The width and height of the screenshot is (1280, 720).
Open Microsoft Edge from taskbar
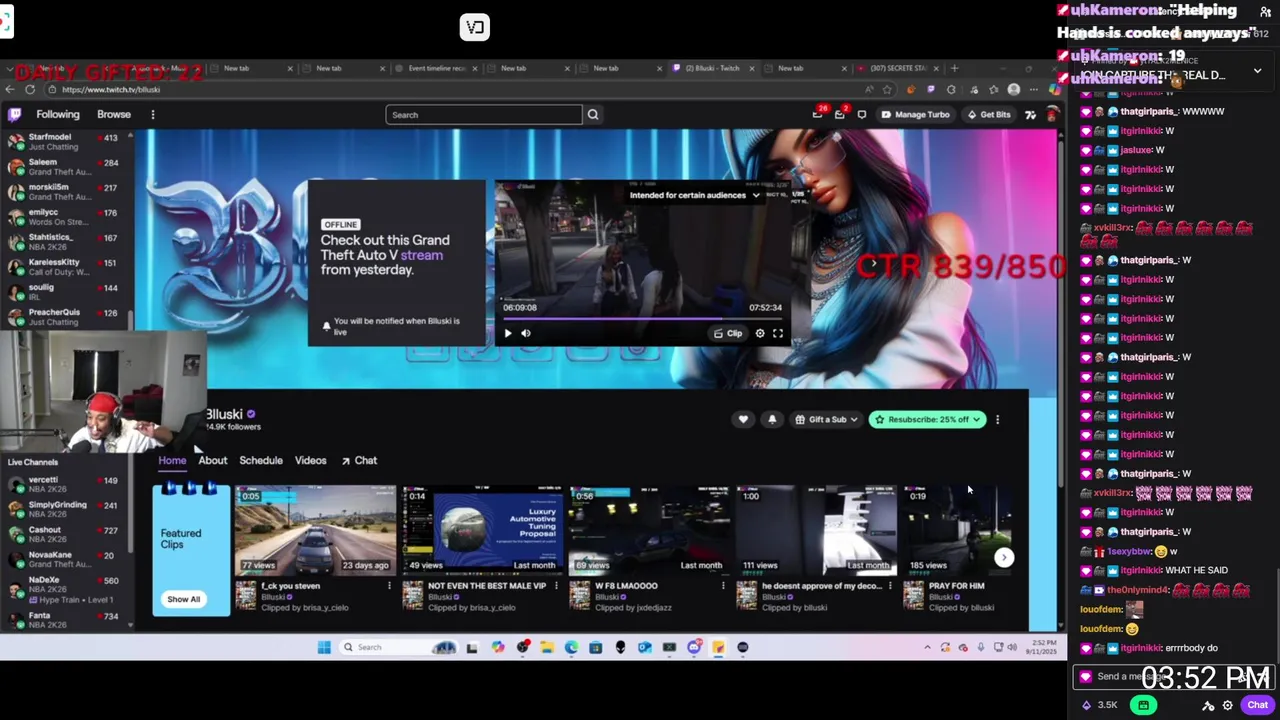(571, 647)
